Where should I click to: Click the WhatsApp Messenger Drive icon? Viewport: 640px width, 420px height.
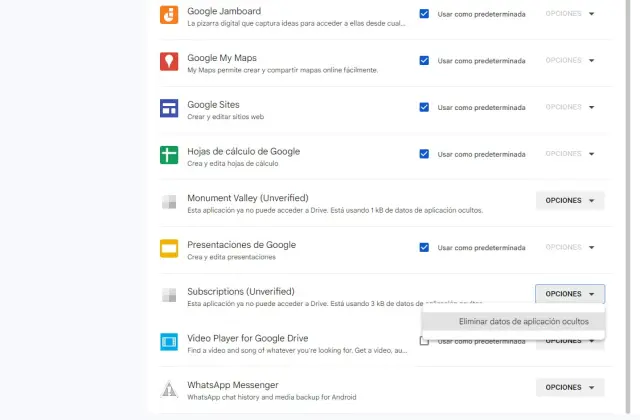coord(169,388)
